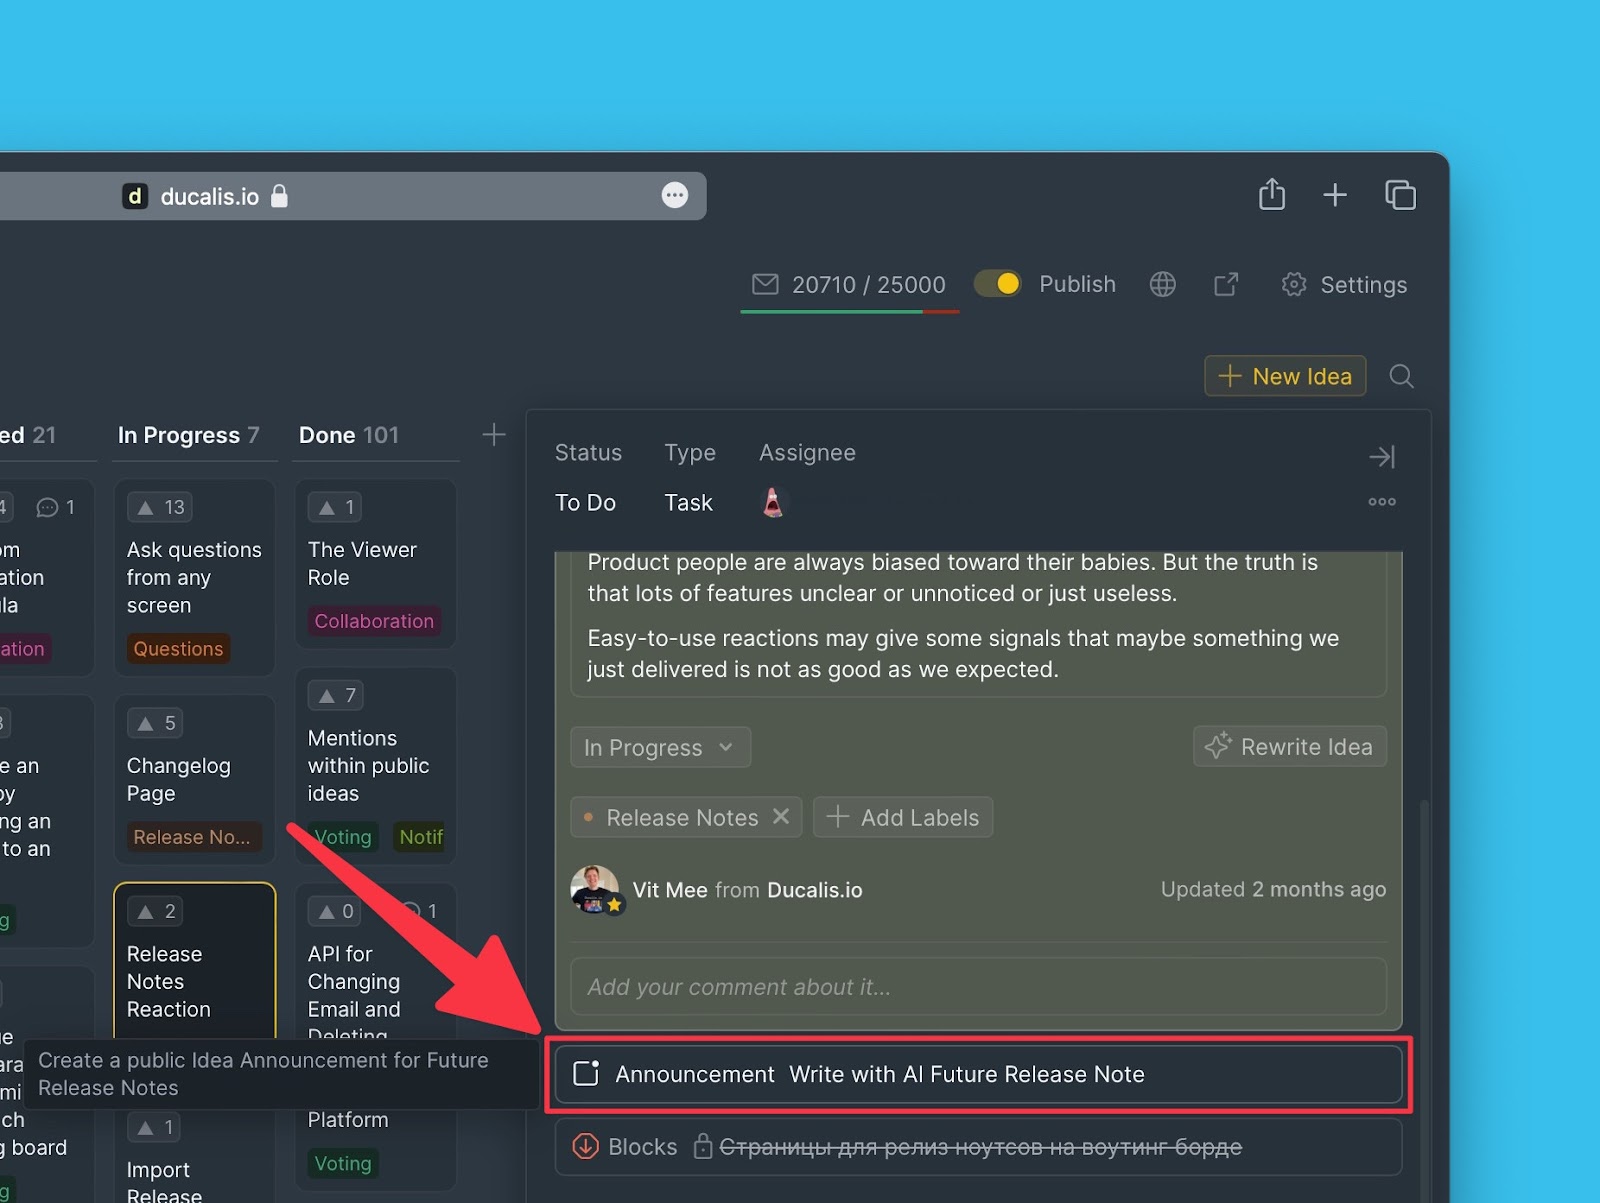Click the New Idea button
The image size is (1600, 1203).
click(1285, 377)
